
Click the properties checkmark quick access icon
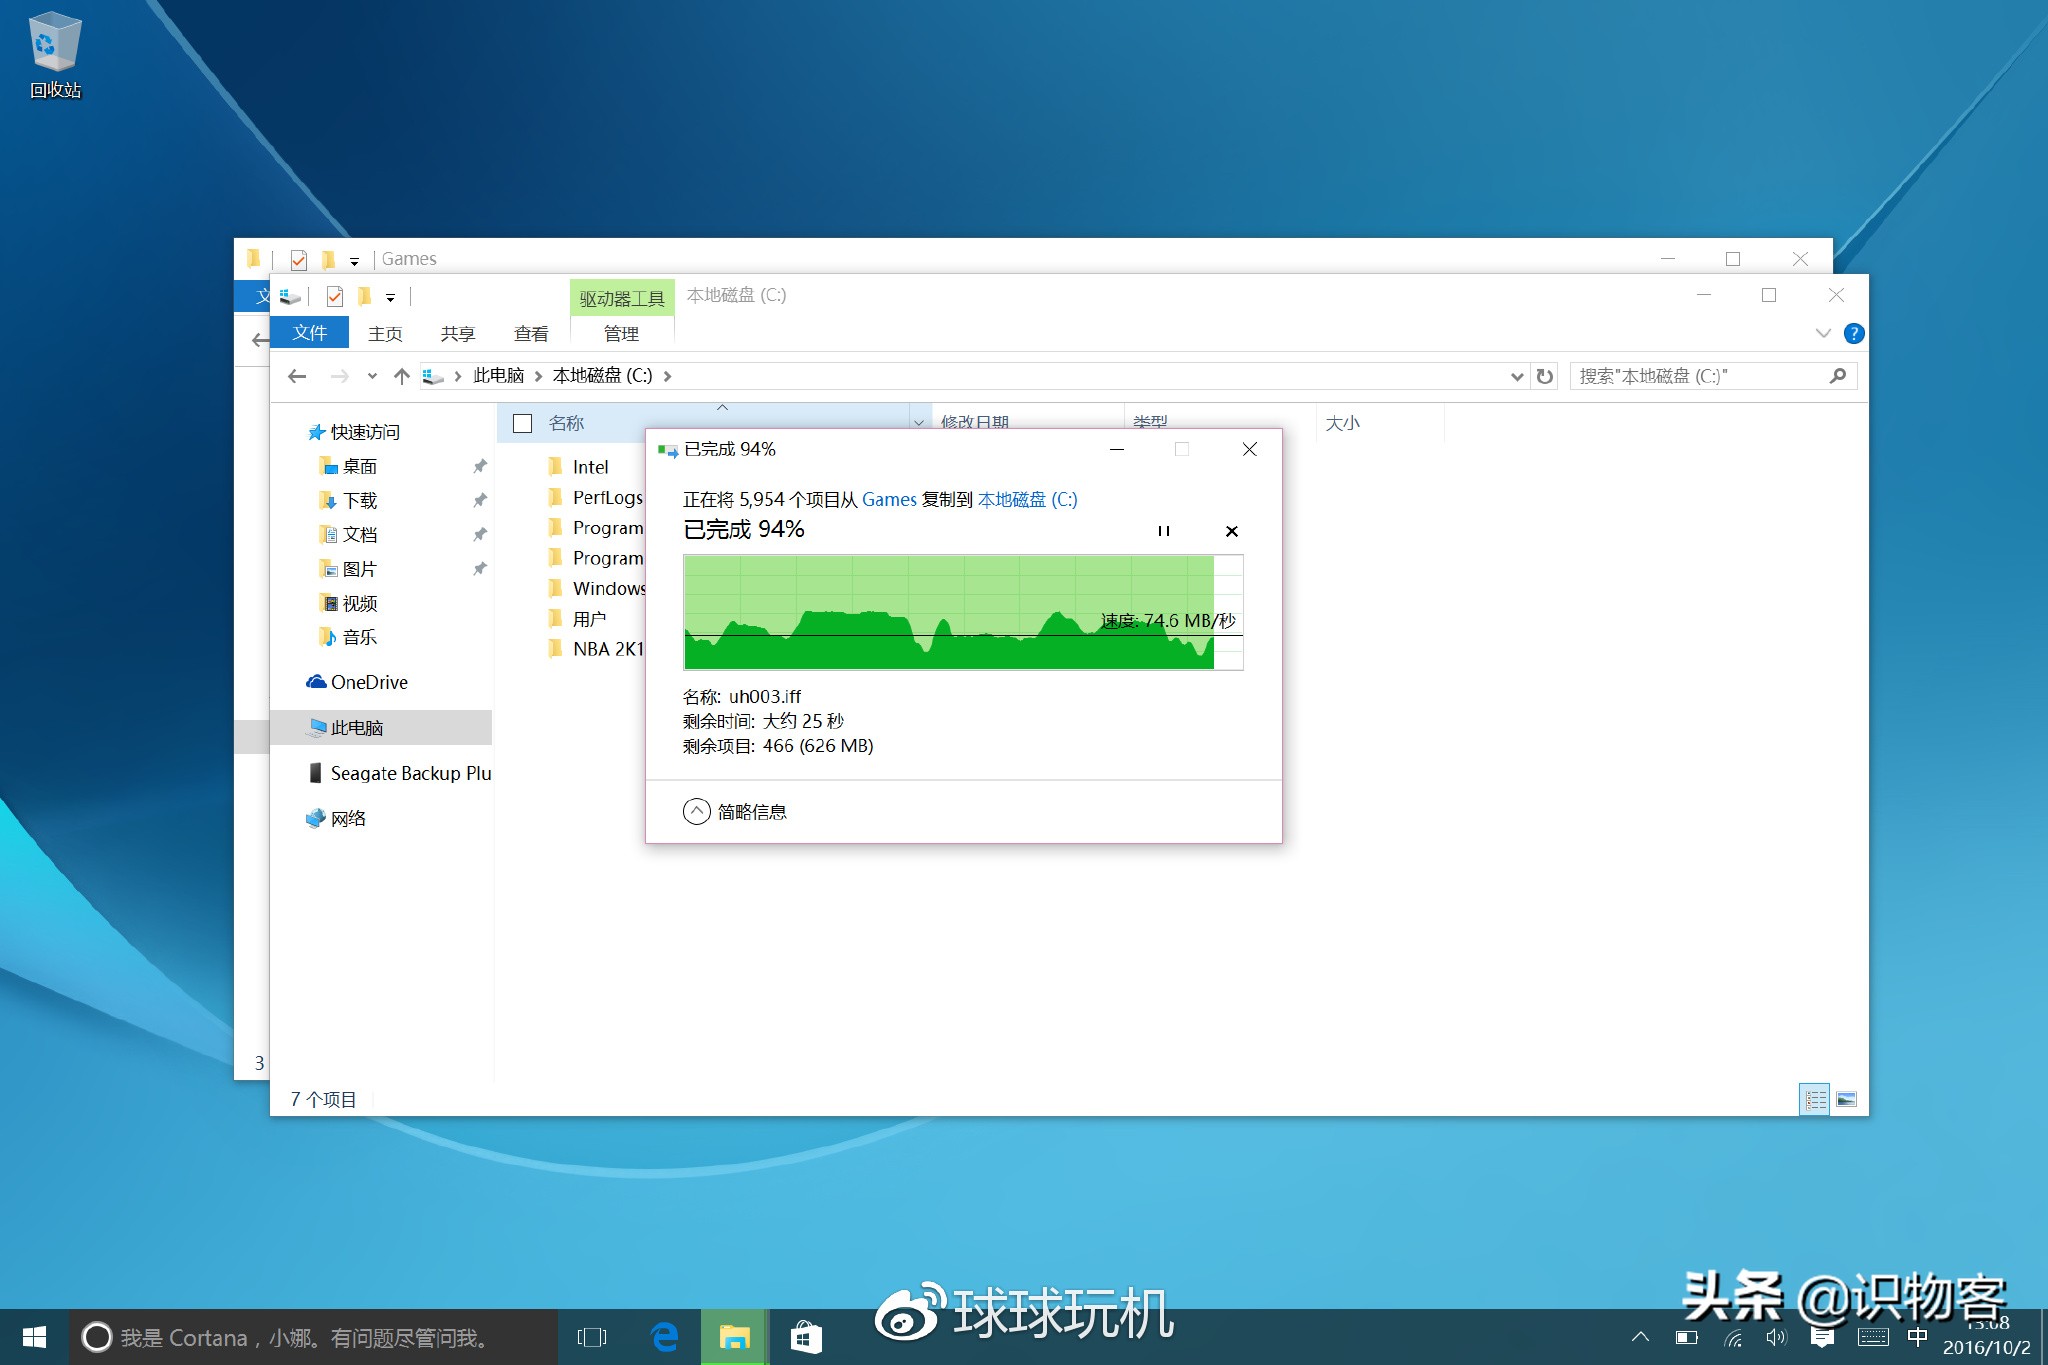pos(335,296)
